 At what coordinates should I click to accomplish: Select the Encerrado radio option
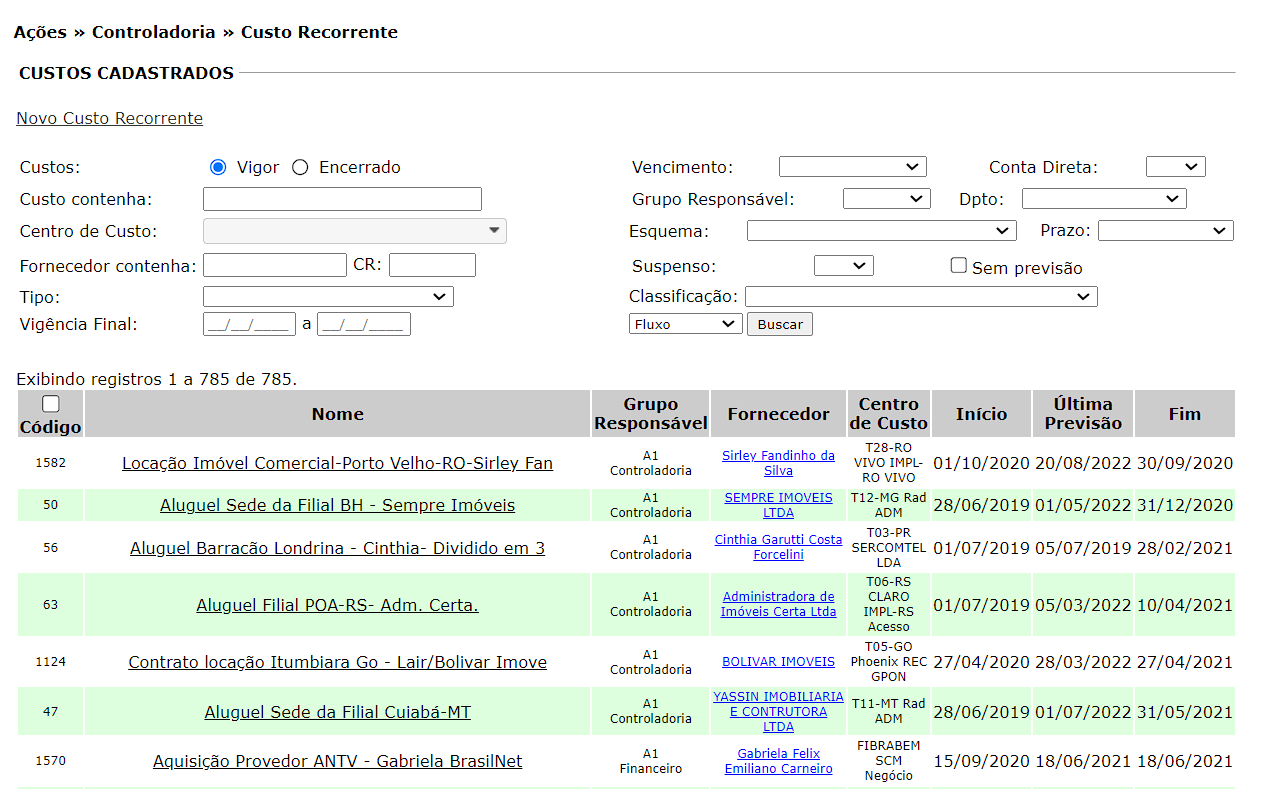[300, 167]
